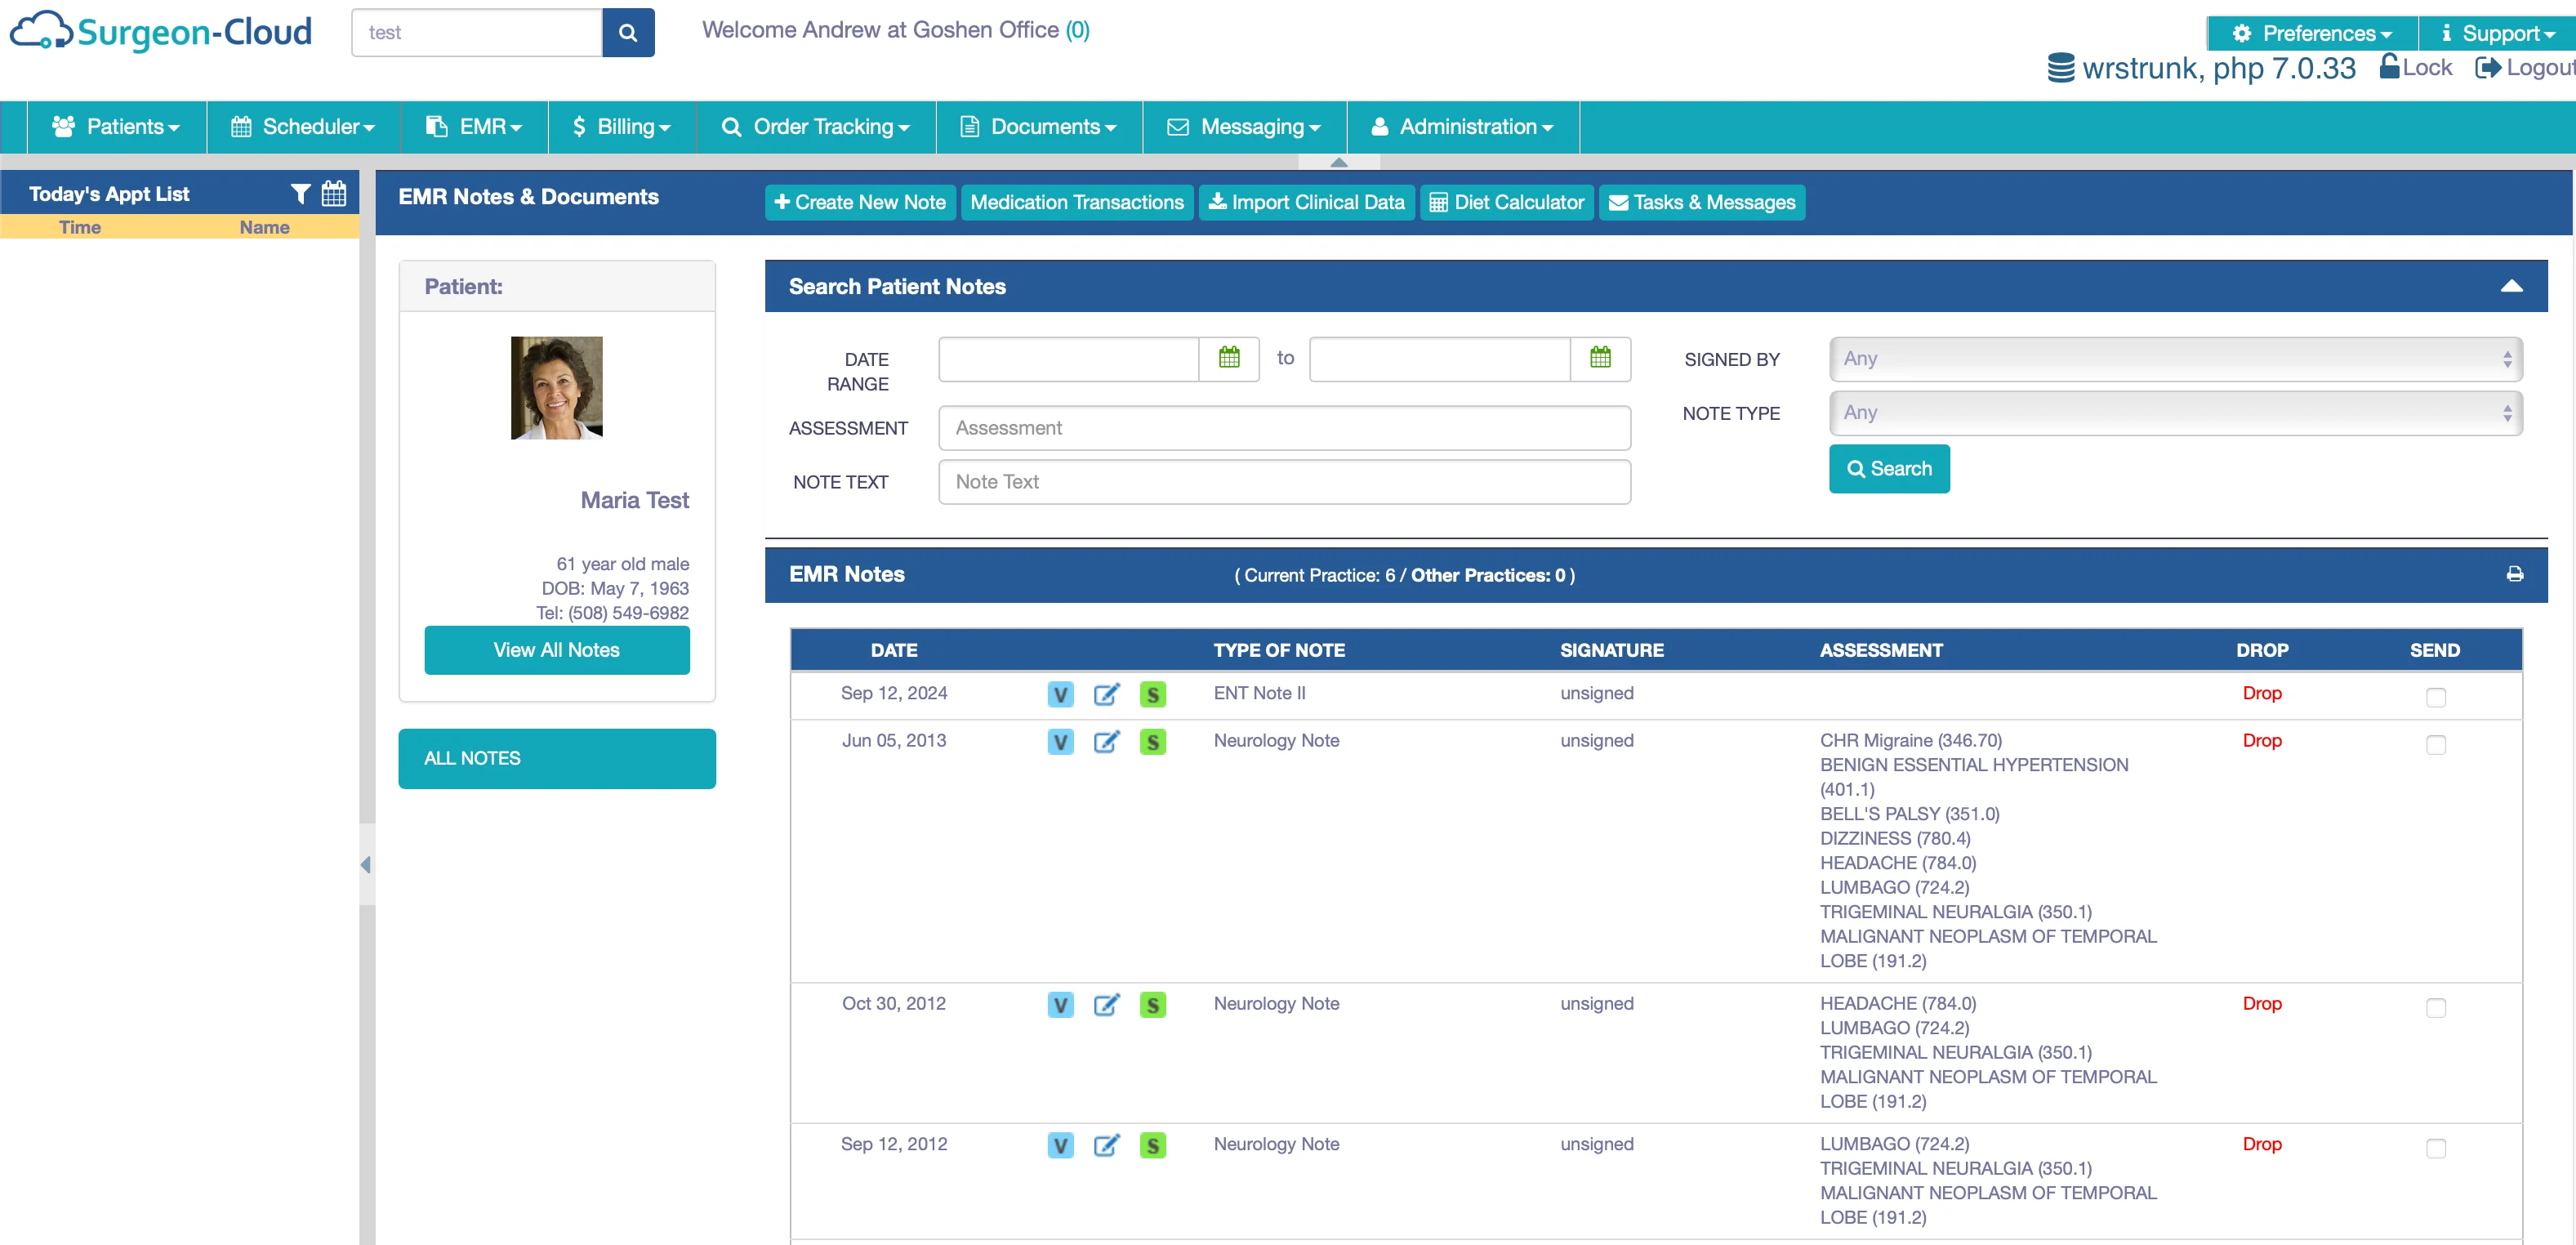This screenshot has width=2576, height=1245.
Task: Open the Note Type dropdown
Action: pyautogui.click(x=2176, y=412)
